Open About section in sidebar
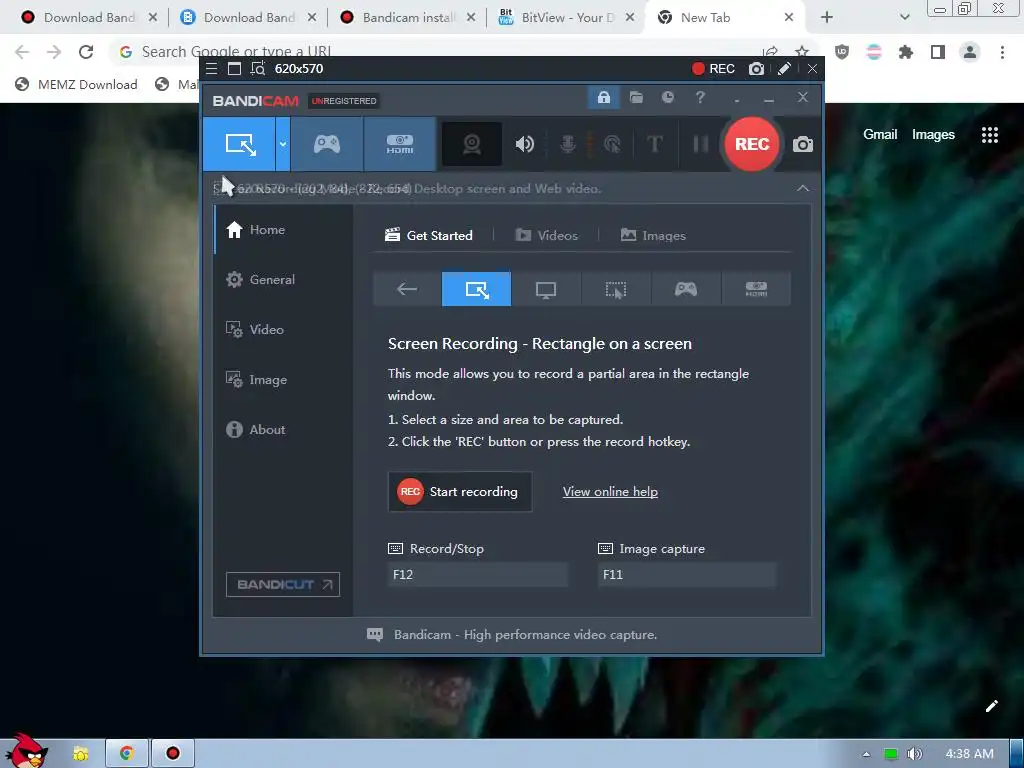The width and height of the screenshot is (1024, 768). pyautogui.click(x=283, y=429)
